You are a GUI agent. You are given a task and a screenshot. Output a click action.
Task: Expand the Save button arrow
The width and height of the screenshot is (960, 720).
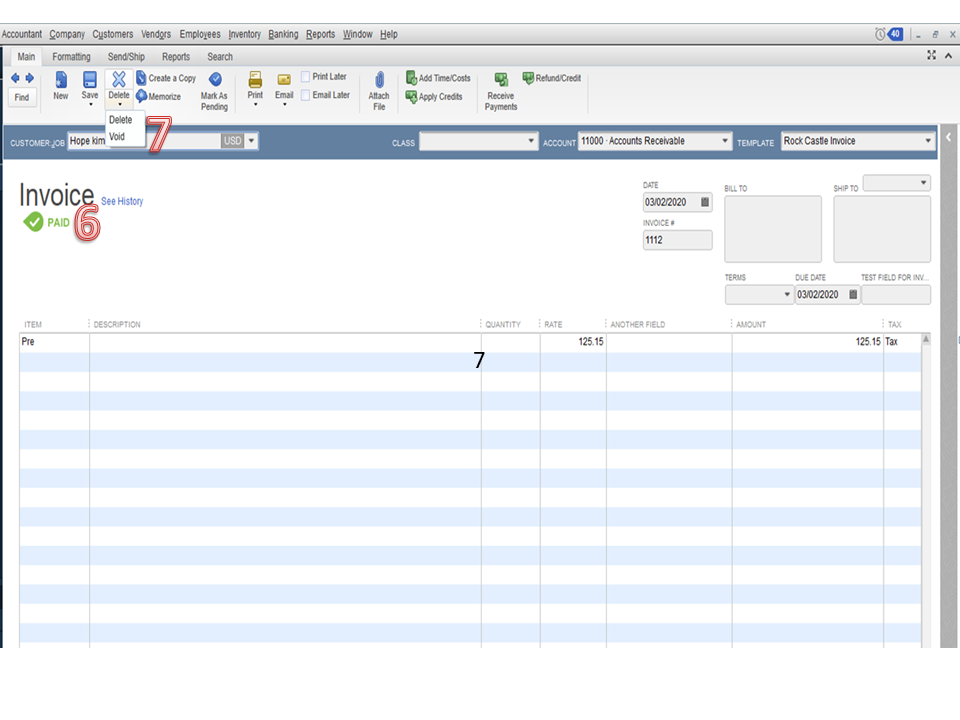click(91, 105)
